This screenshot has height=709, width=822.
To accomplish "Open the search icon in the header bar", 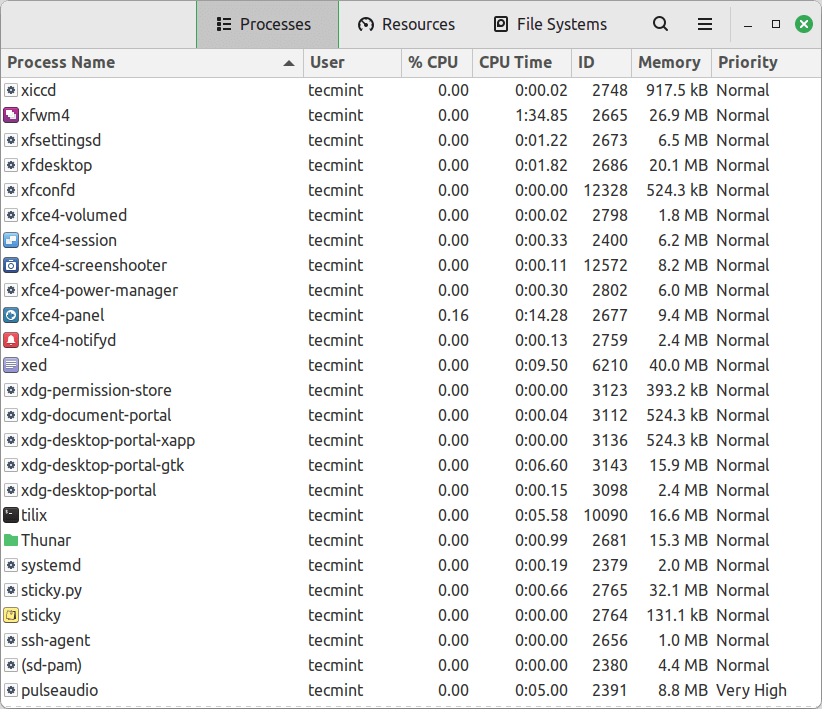I will coord(658,24).
